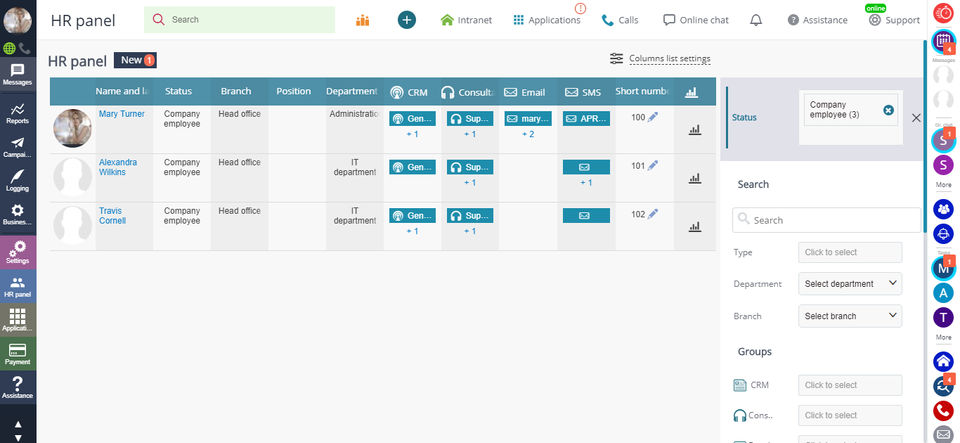The height and width of the screenshot is (443, 960).
Task: Open Mary Turner's profile photo
Action: coord(72,128)
